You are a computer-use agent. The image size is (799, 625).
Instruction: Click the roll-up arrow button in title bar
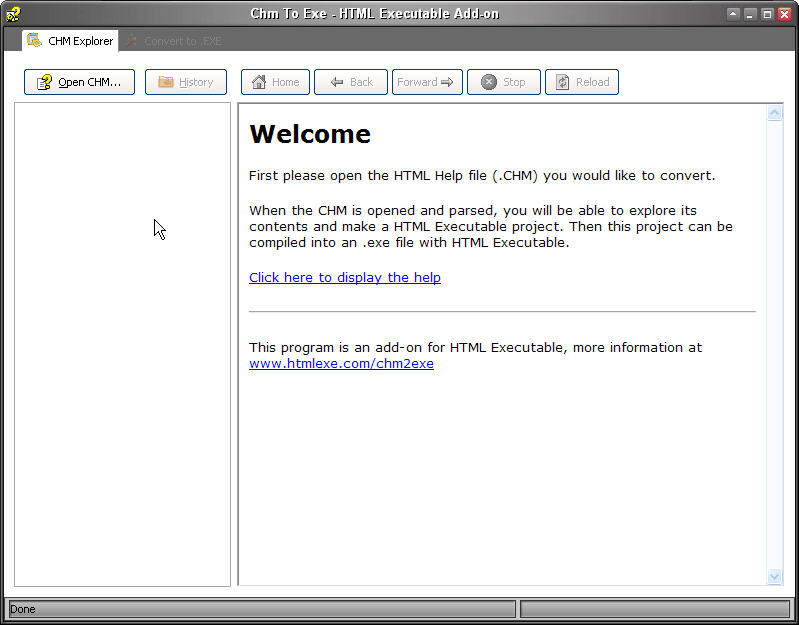tap(733, 14)
